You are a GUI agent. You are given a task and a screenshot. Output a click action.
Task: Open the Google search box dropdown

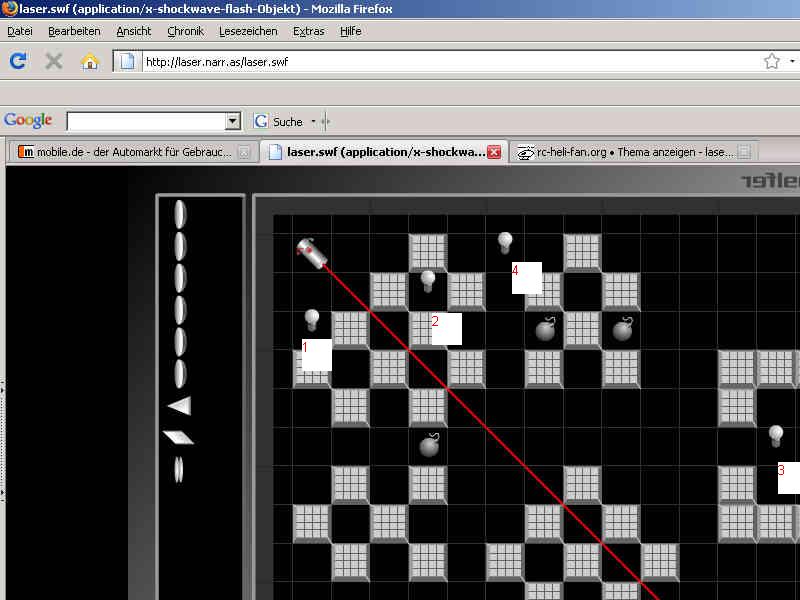click(233, 121)
